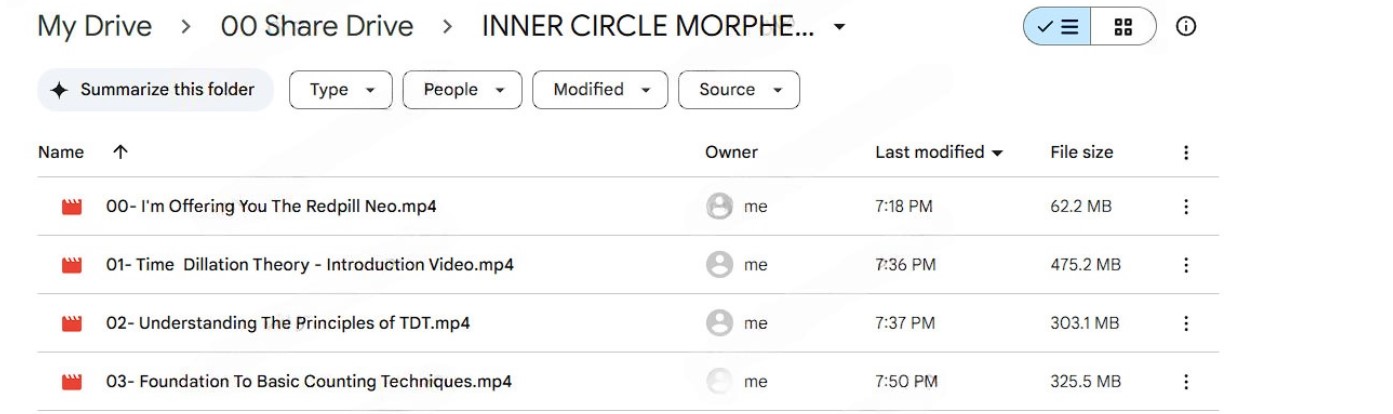1393x414 pixels.
Task: Click the video icon of 00- Redpill Neo file
Action: [71, 207]
